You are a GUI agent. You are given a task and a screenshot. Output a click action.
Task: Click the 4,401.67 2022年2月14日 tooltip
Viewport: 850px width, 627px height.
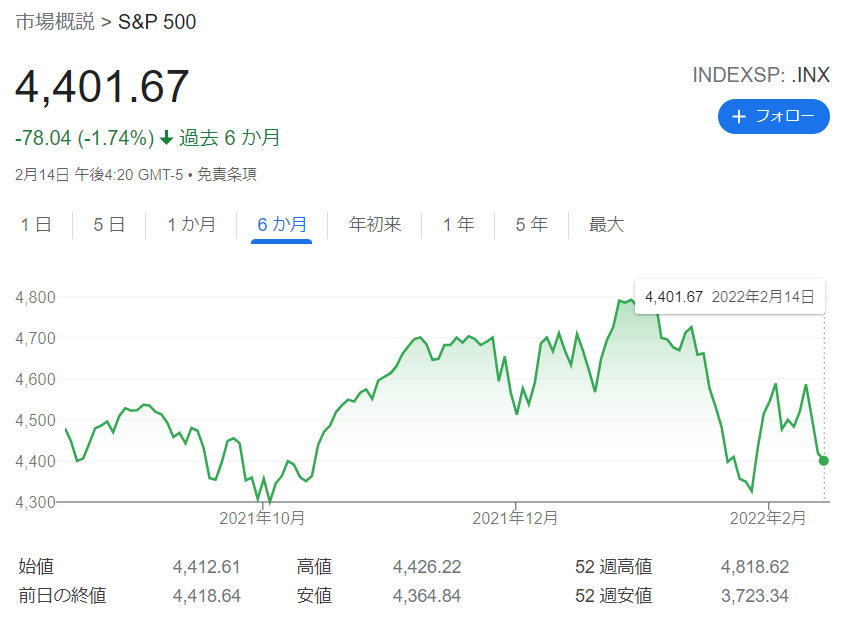[730, 296]
